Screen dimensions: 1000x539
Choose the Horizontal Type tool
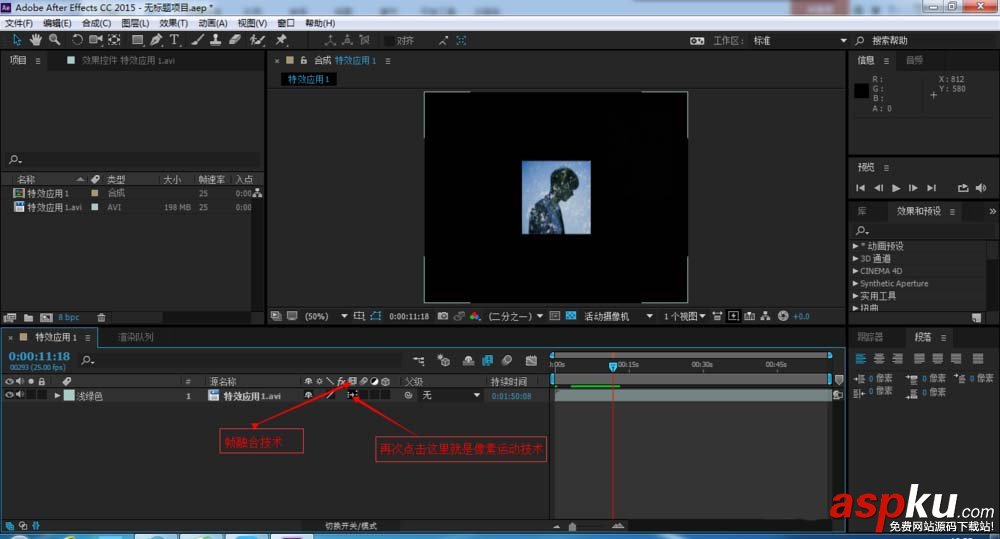tap(174, 40)
